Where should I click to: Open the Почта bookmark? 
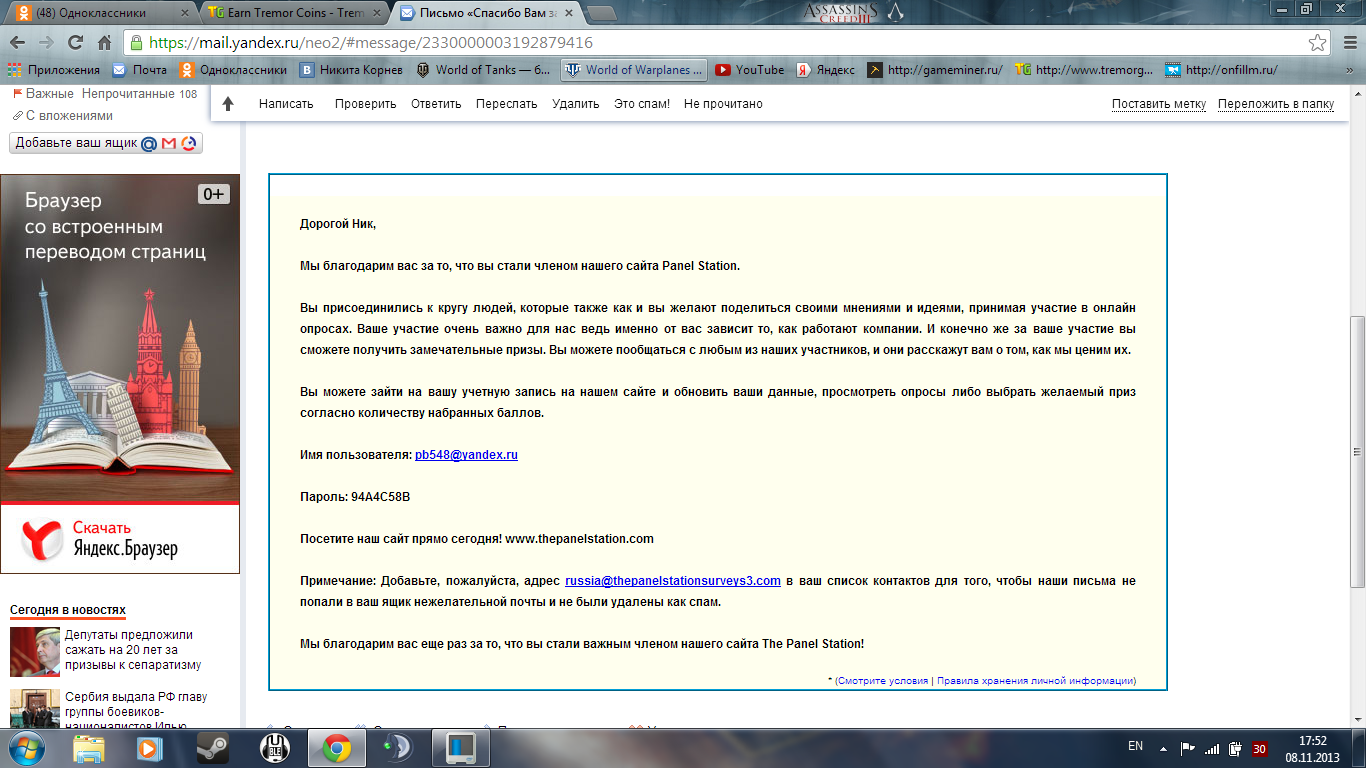click(x=139, y=70)
